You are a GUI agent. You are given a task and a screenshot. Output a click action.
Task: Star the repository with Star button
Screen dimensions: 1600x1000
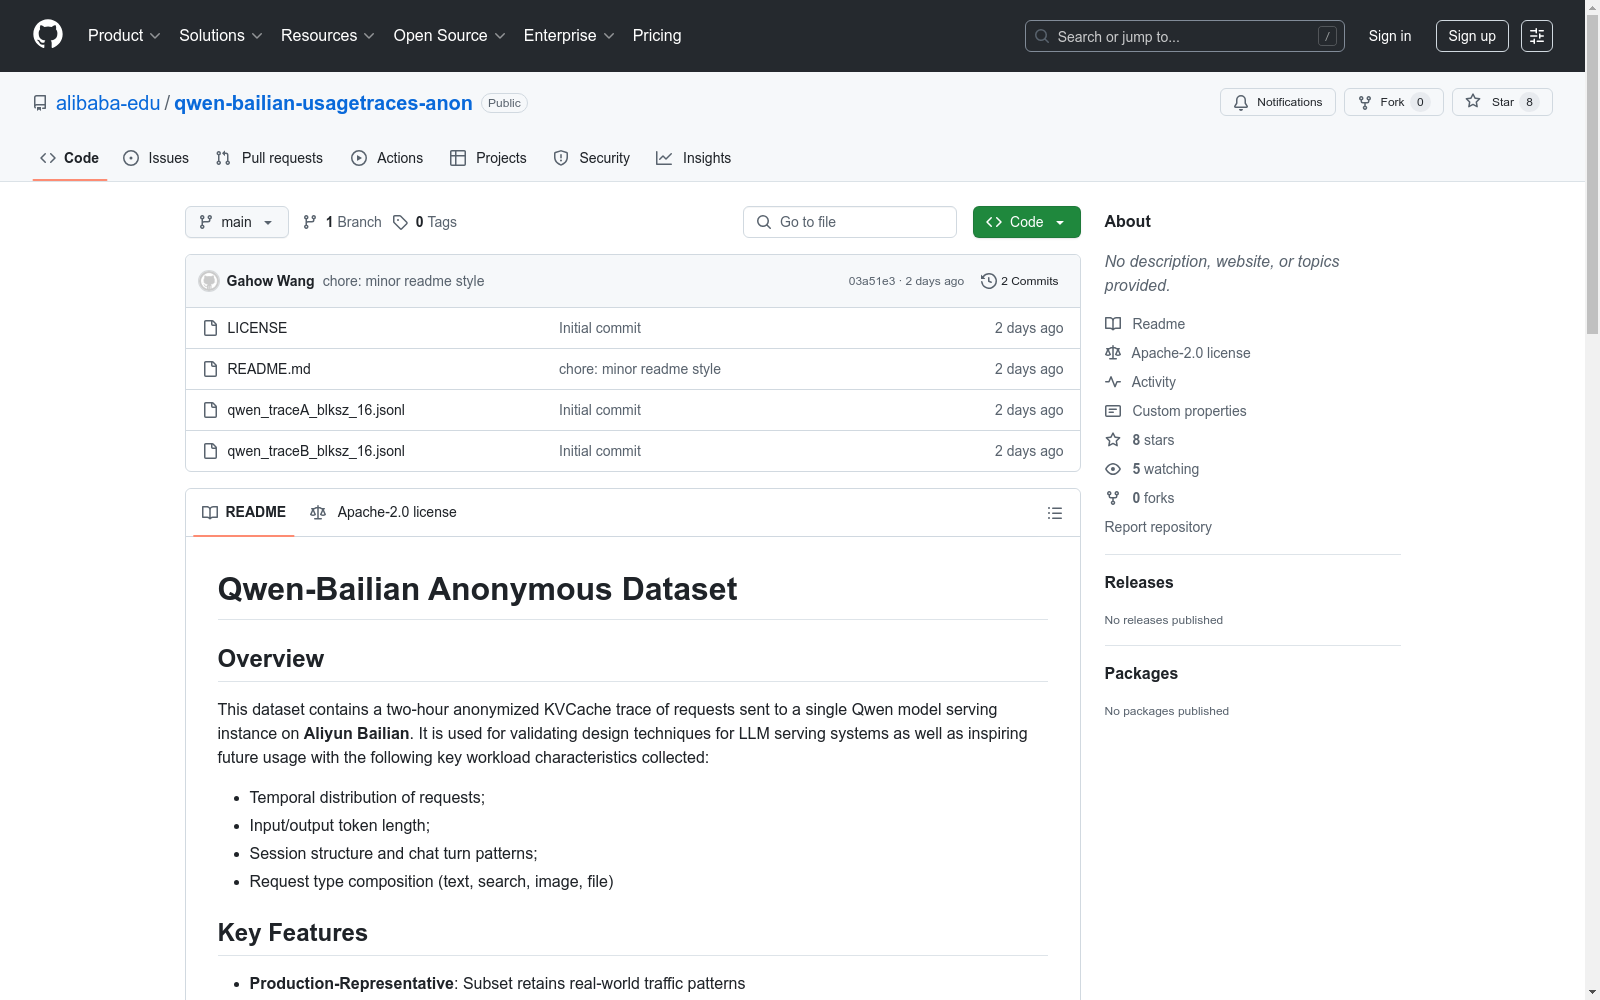1502,102
